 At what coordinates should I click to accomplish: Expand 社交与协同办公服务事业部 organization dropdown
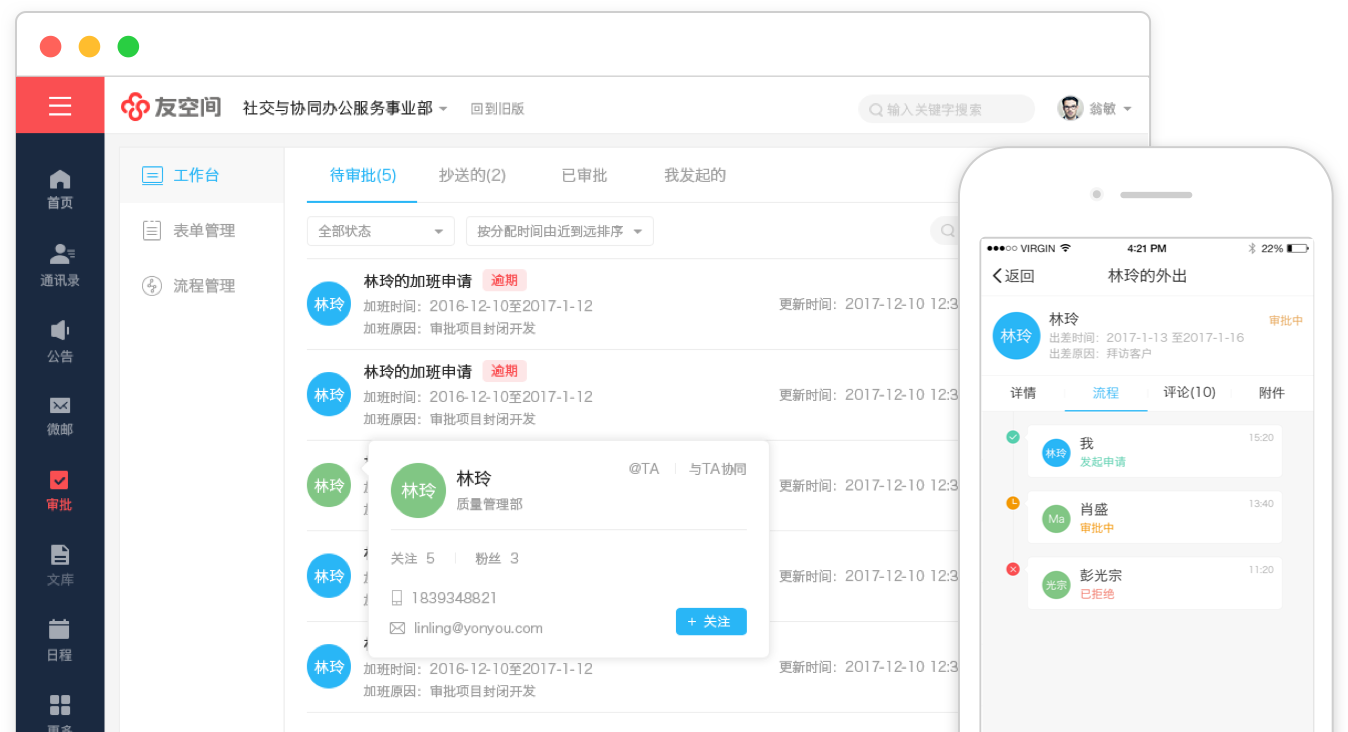click(x=346, y=108)
